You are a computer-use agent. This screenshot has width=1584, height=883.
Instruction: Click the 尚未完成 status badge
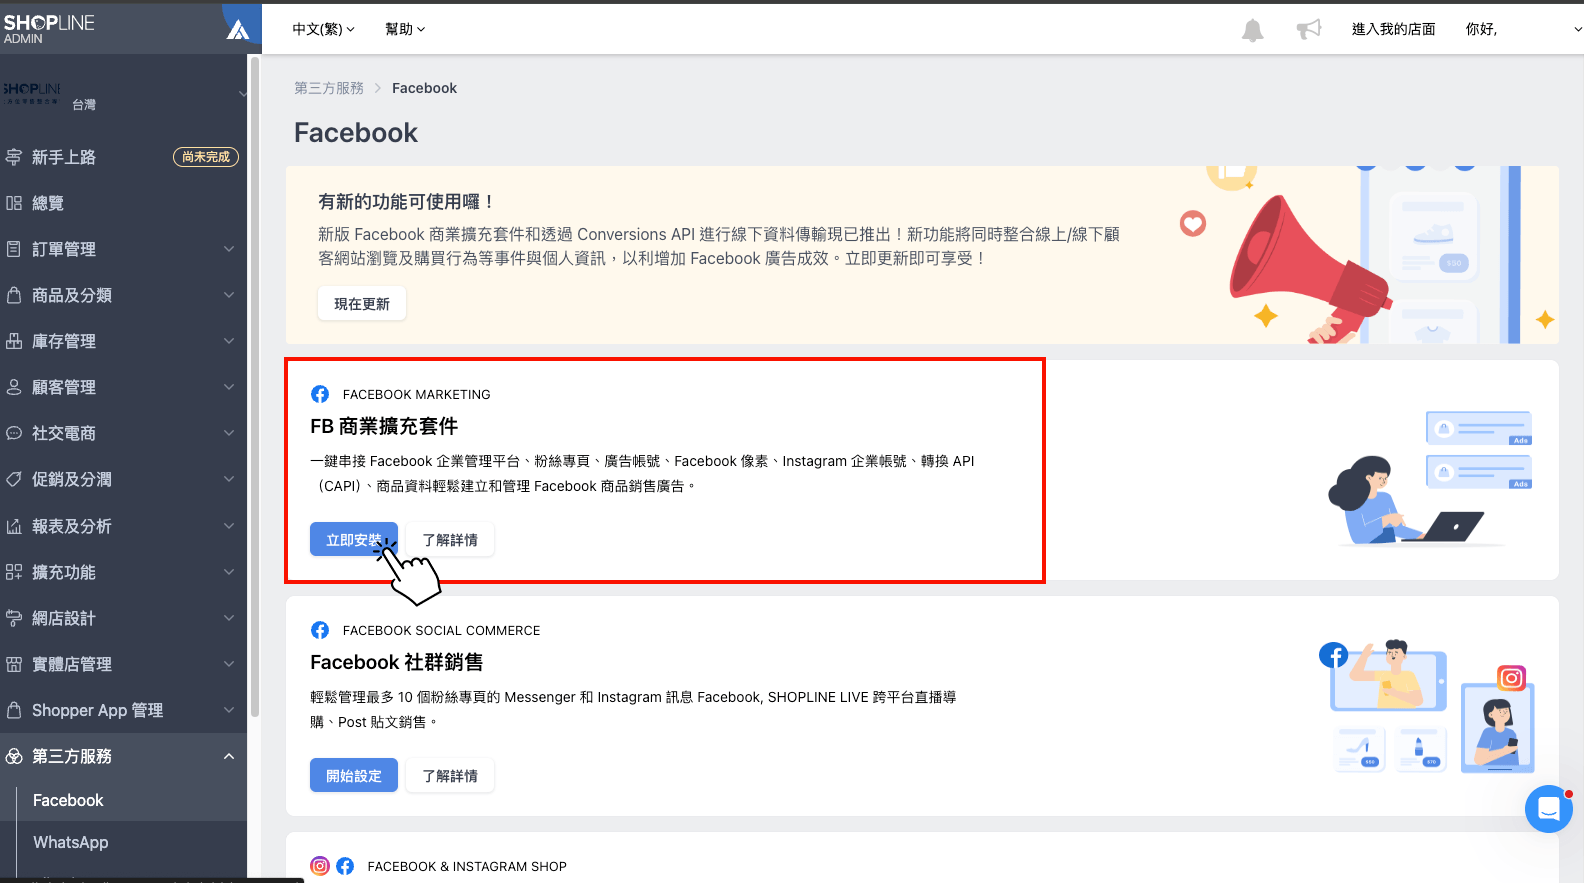pyautogui.click(x=206, y=157)
